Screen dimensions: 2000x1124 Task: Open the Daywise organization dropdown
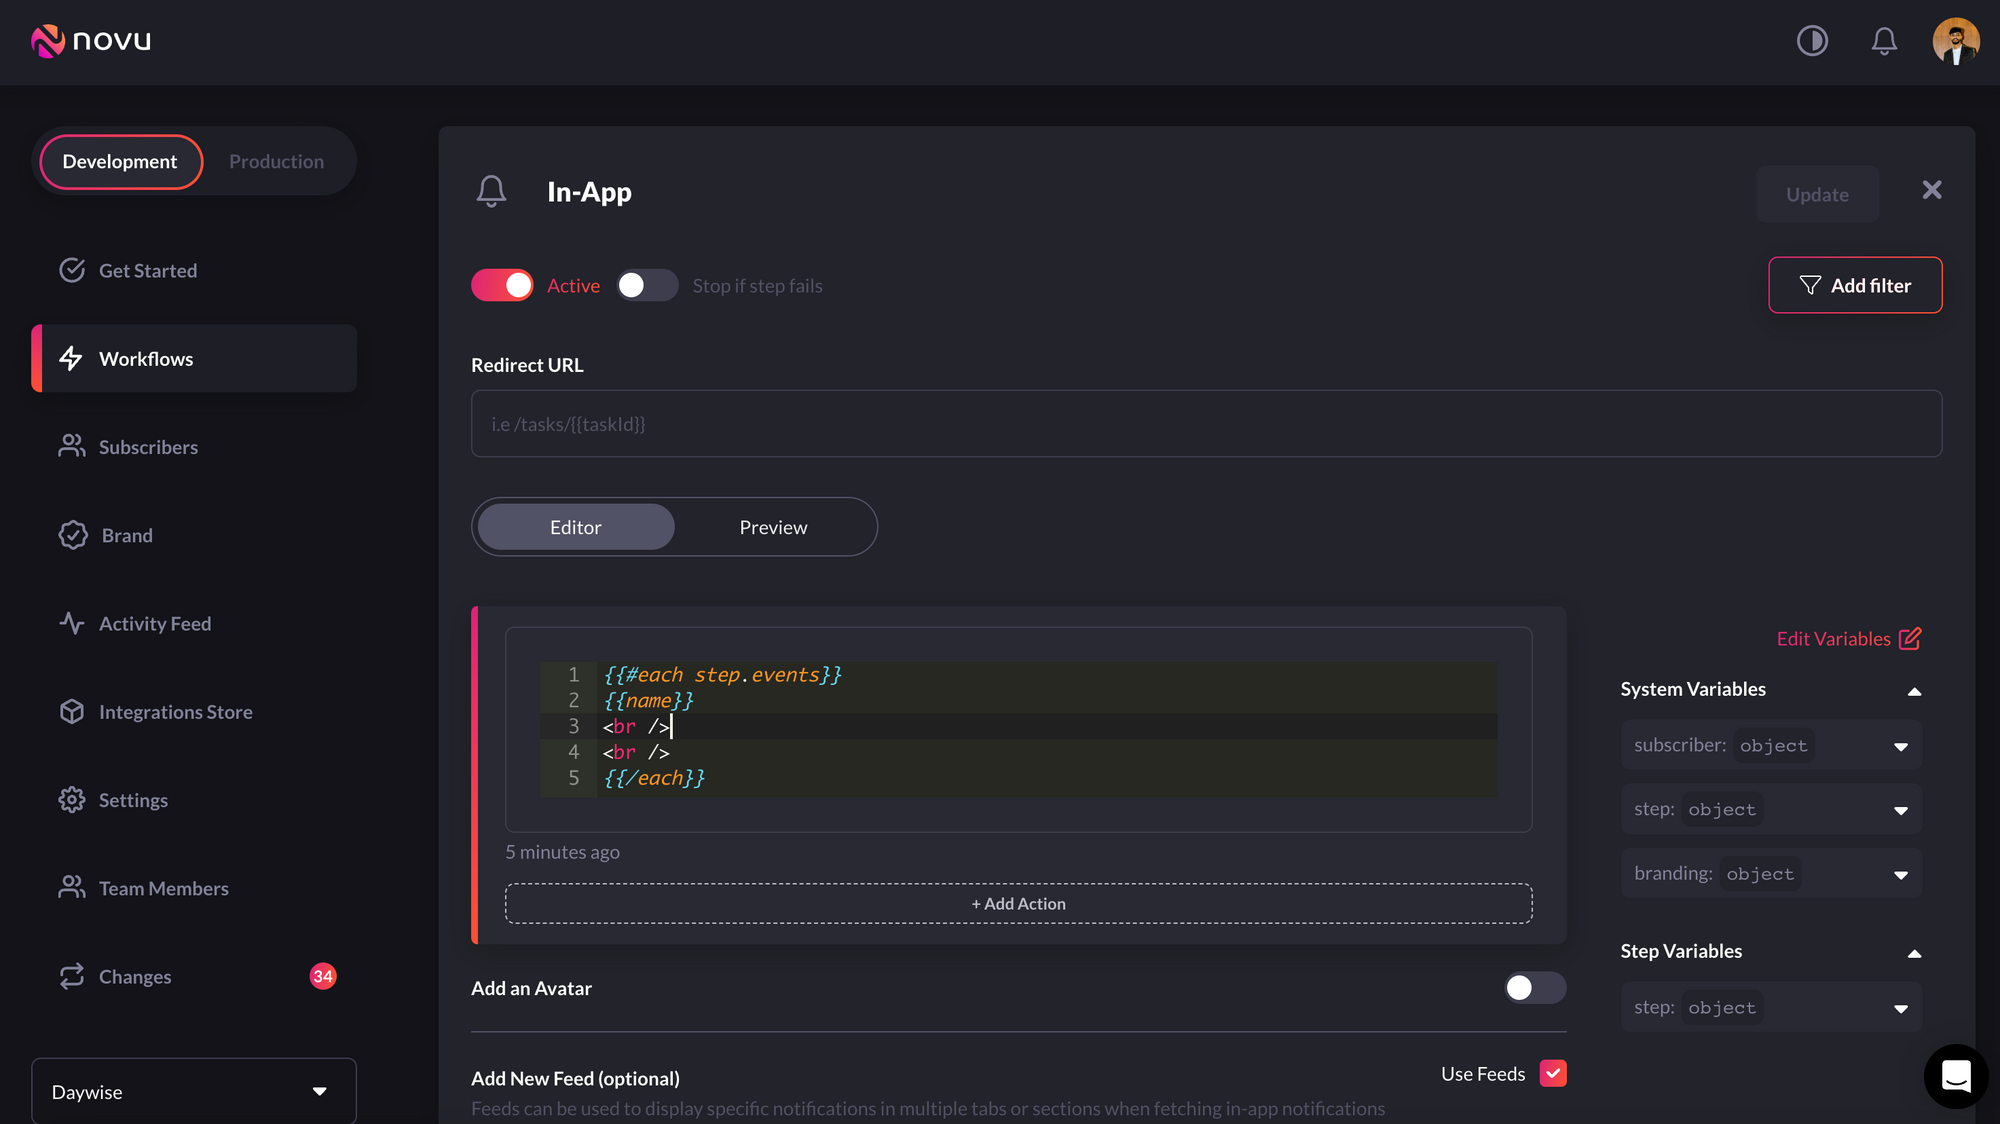point(193,1091)
